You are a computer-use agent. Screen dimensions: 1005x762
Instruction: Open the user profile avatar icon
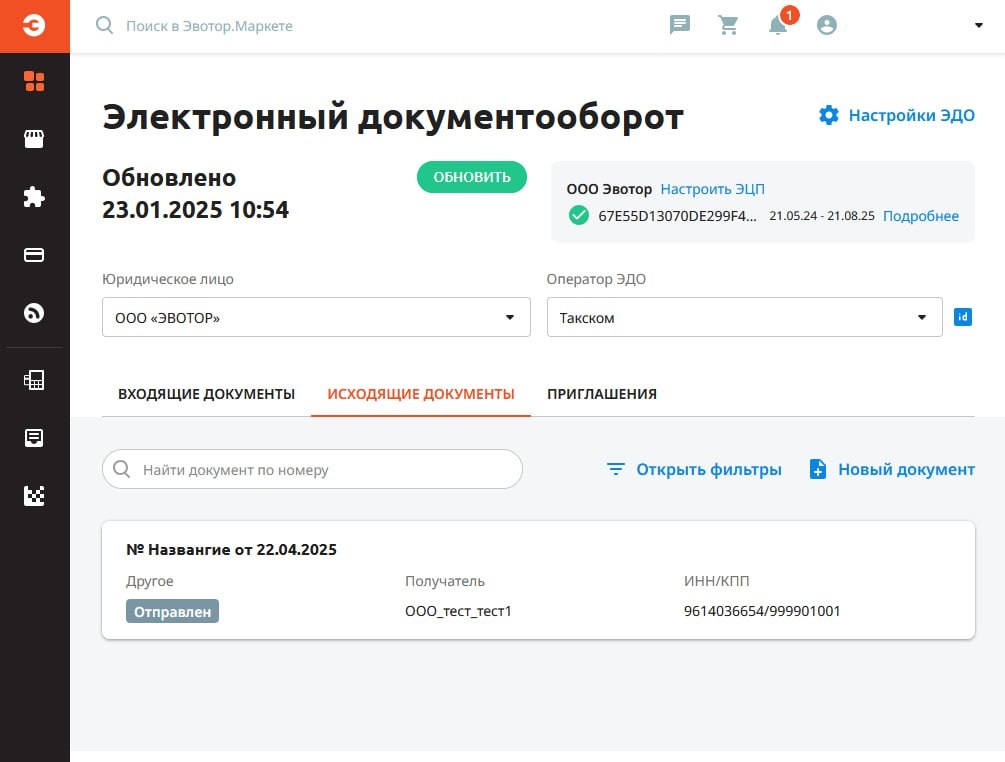tap(827, 25)
